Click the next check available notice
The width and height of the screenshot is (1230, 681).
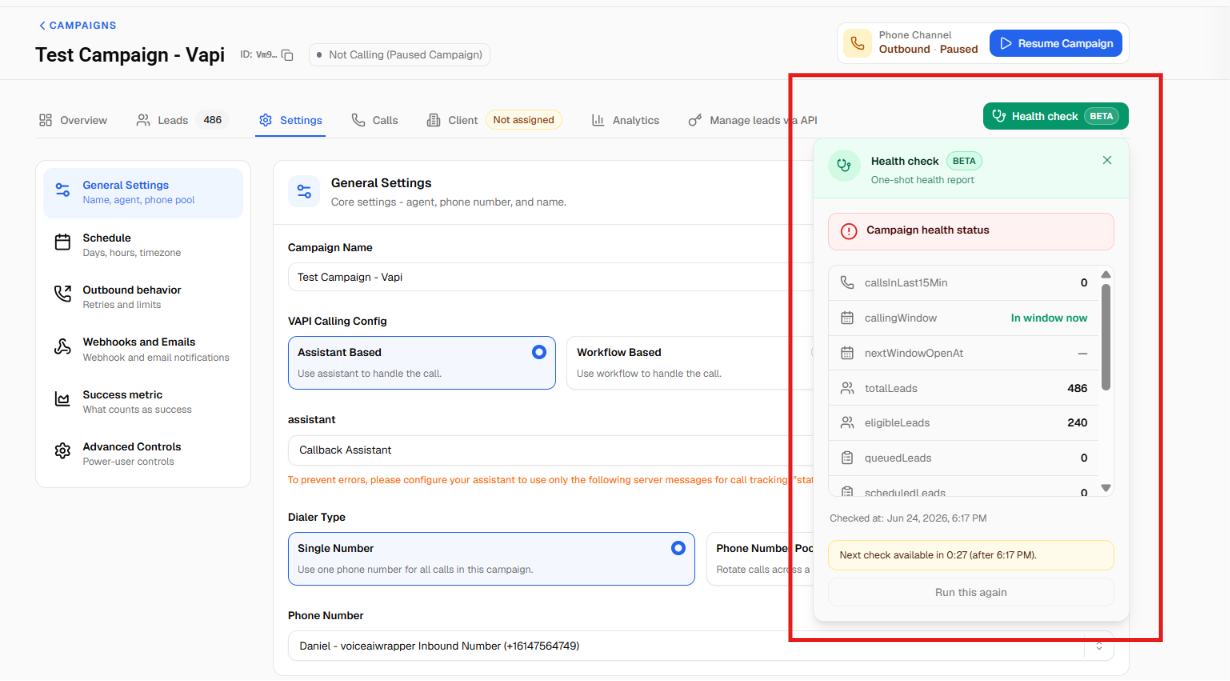pyautogui.click(x=971, y=555)
